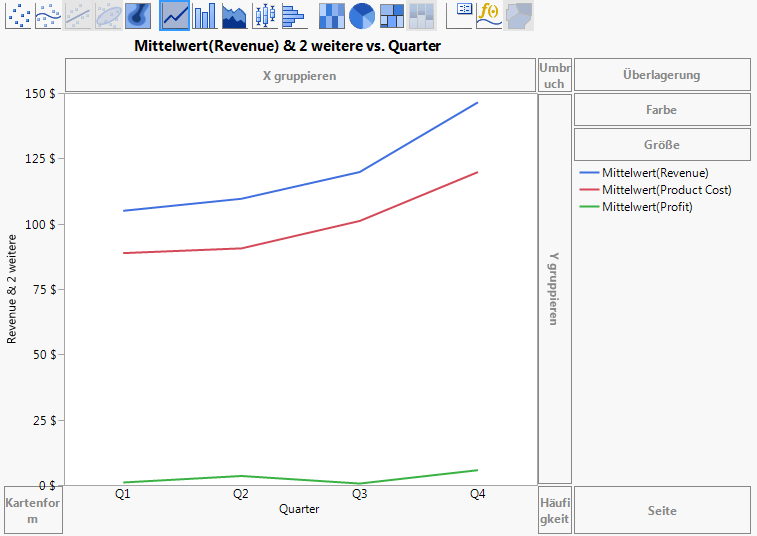Click the red Product Cost legend line swatch
757x536 pixels.
click(589, 190)
